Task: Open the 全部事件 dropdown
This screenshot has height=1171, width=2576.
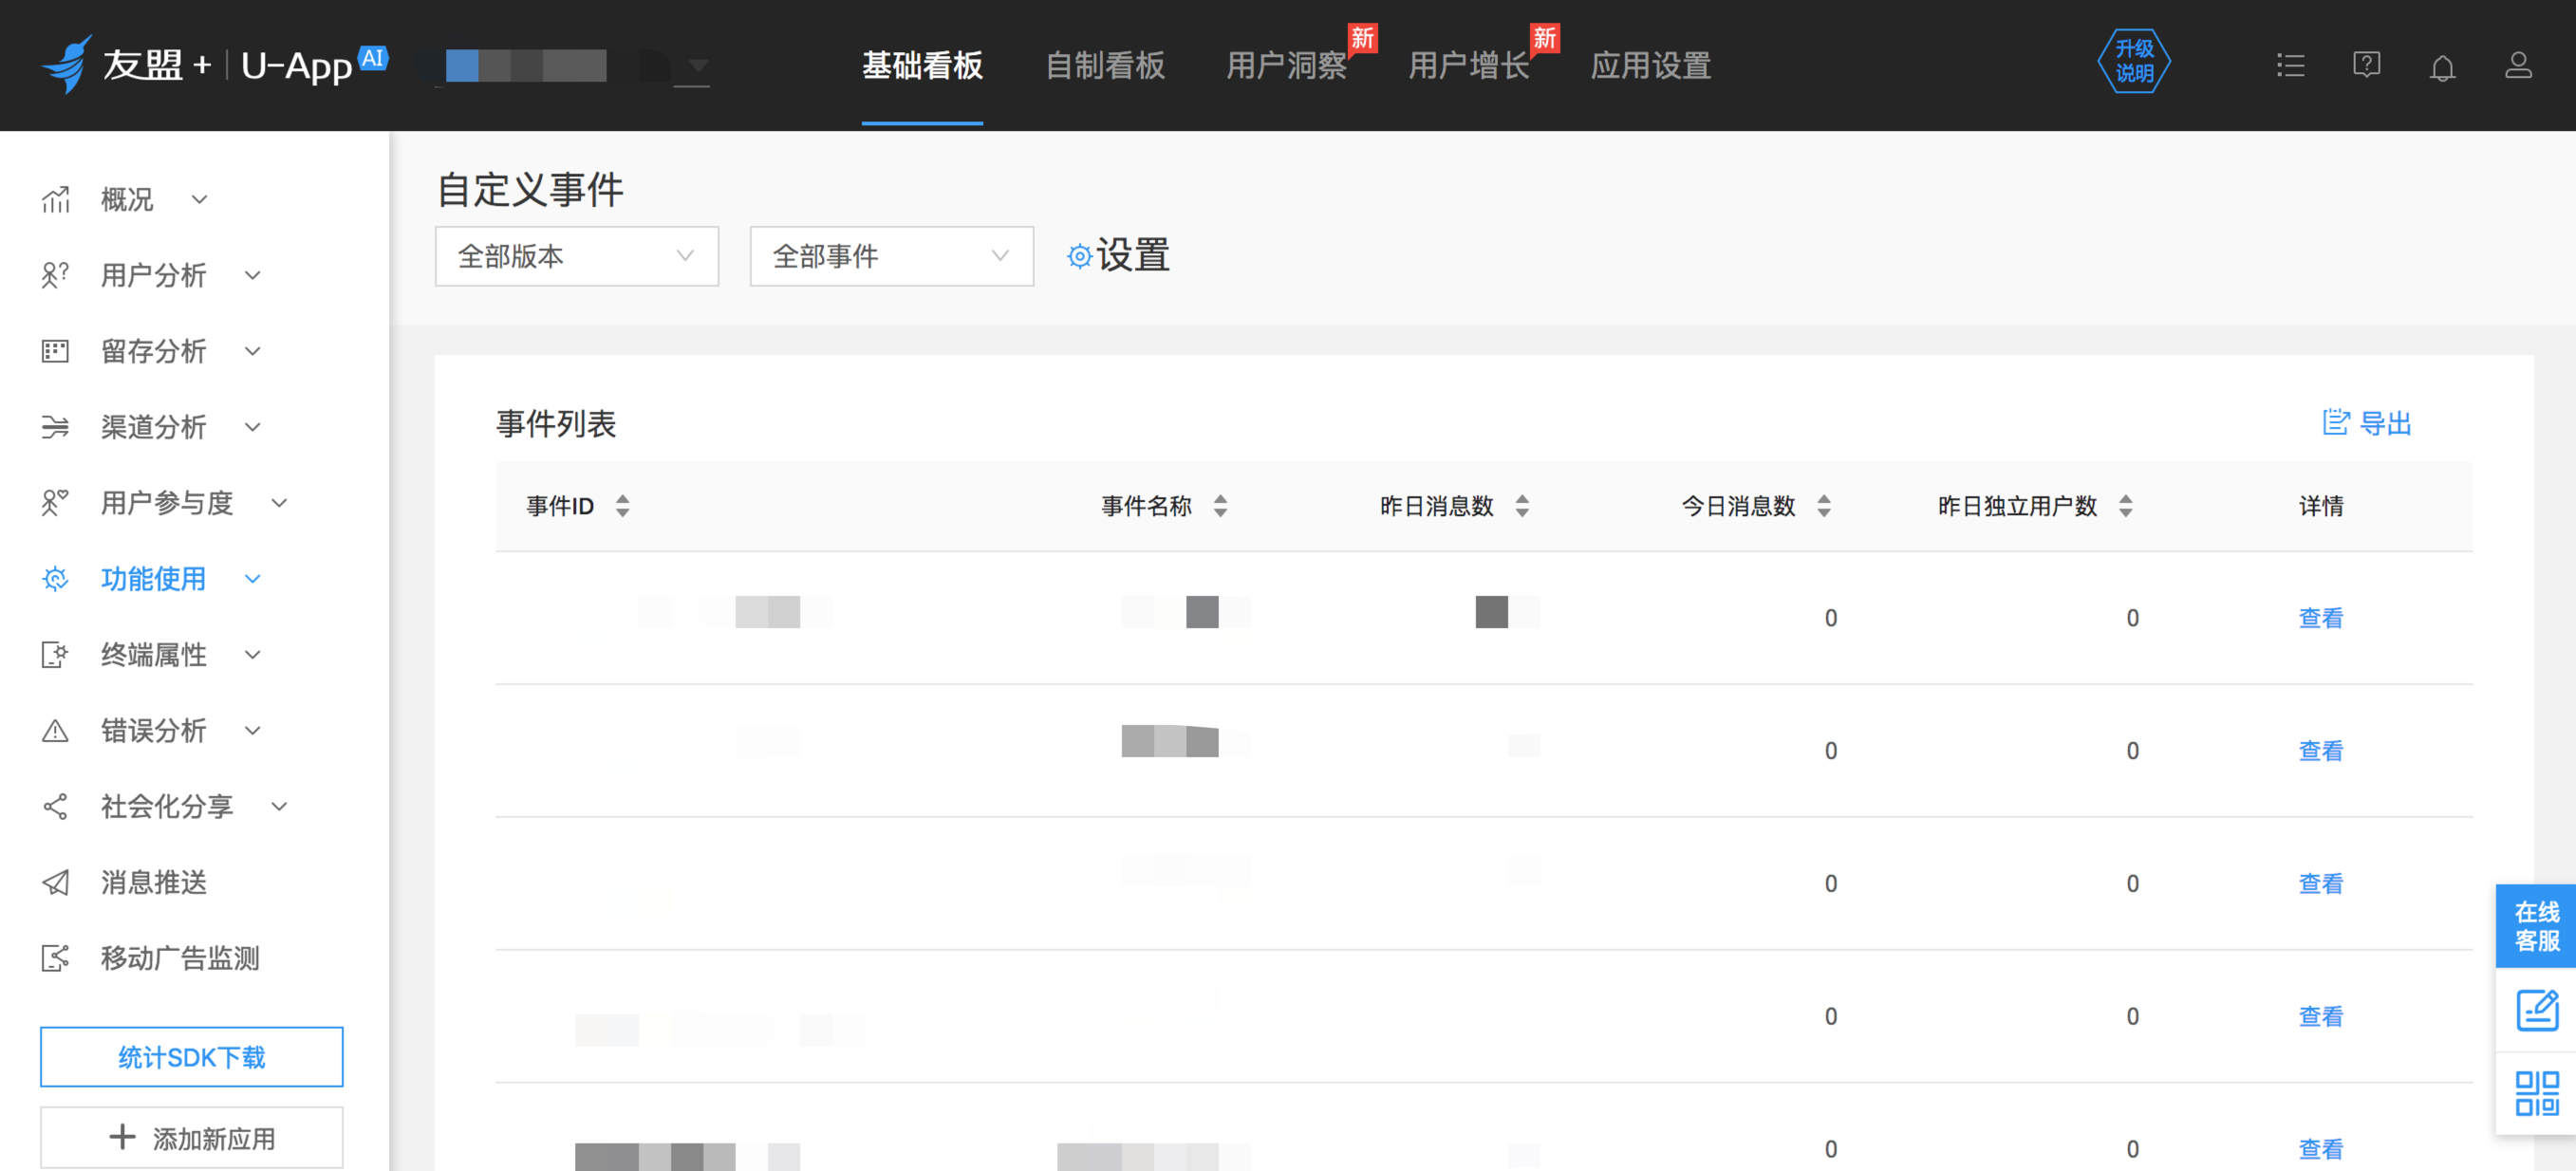Action: pos(892,256)
